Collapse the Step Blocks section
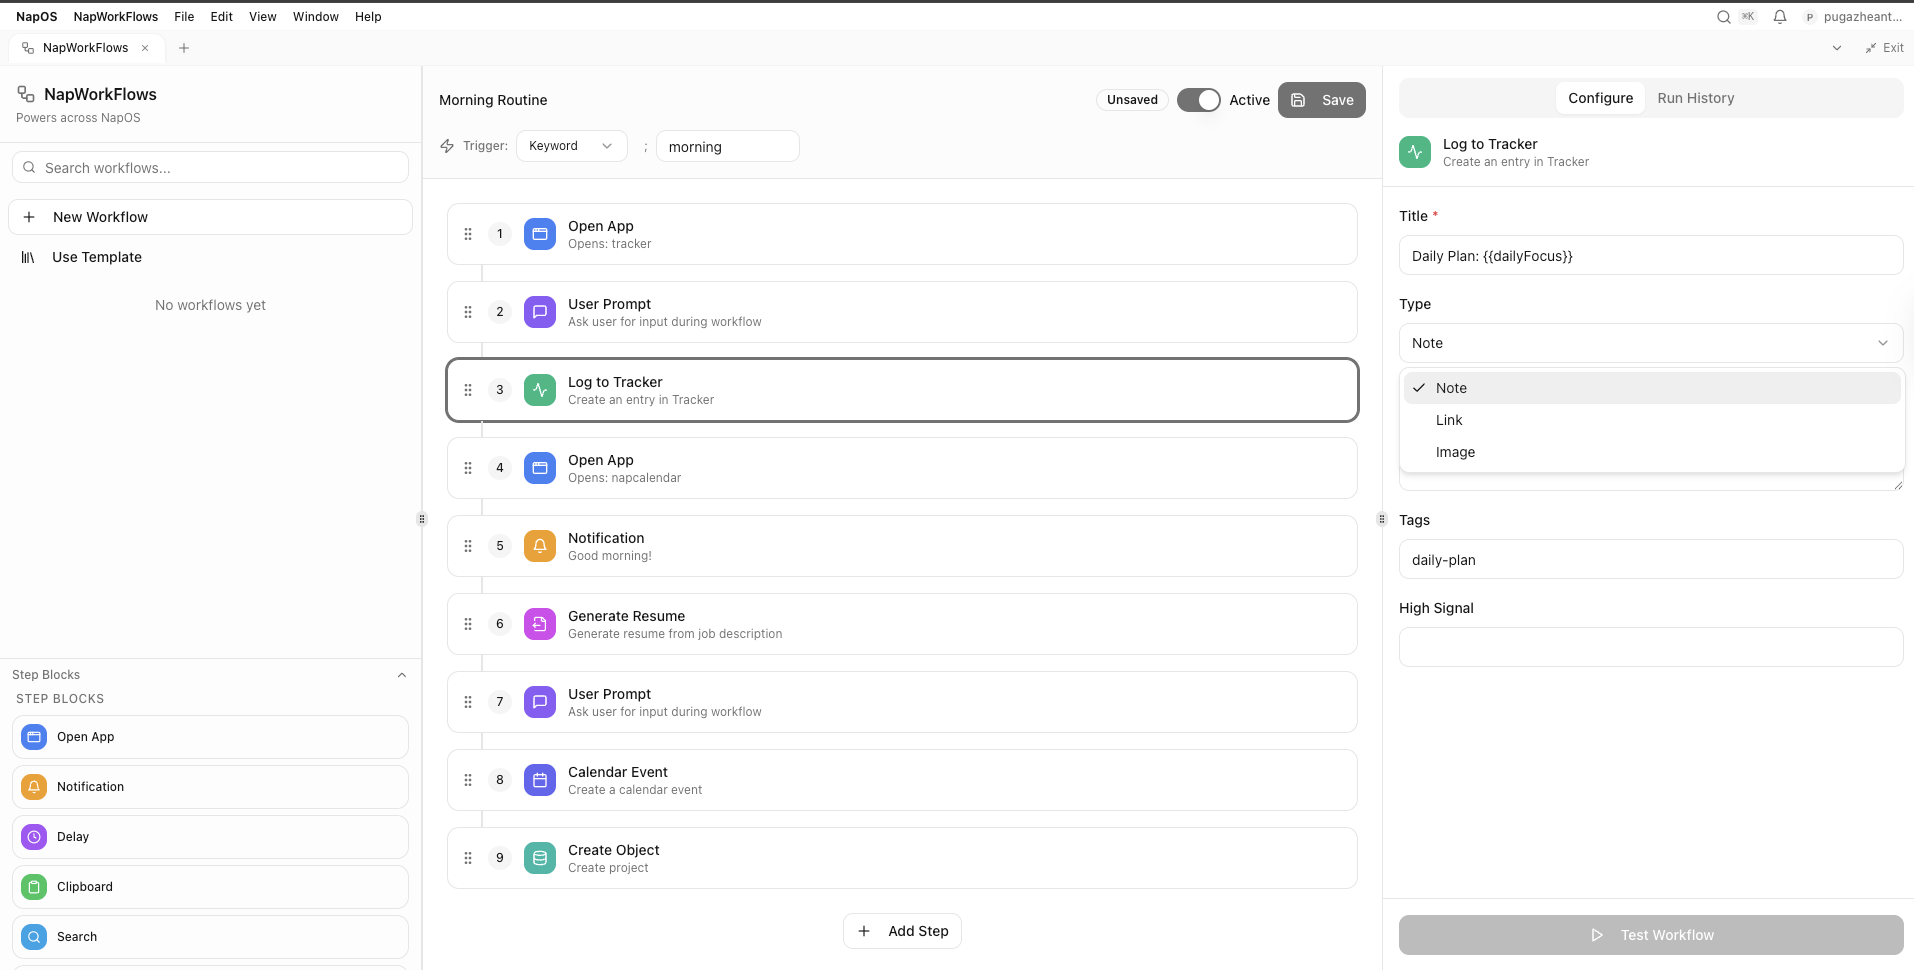Viewport: 1914px width, 970px height. tap(402, 675)
